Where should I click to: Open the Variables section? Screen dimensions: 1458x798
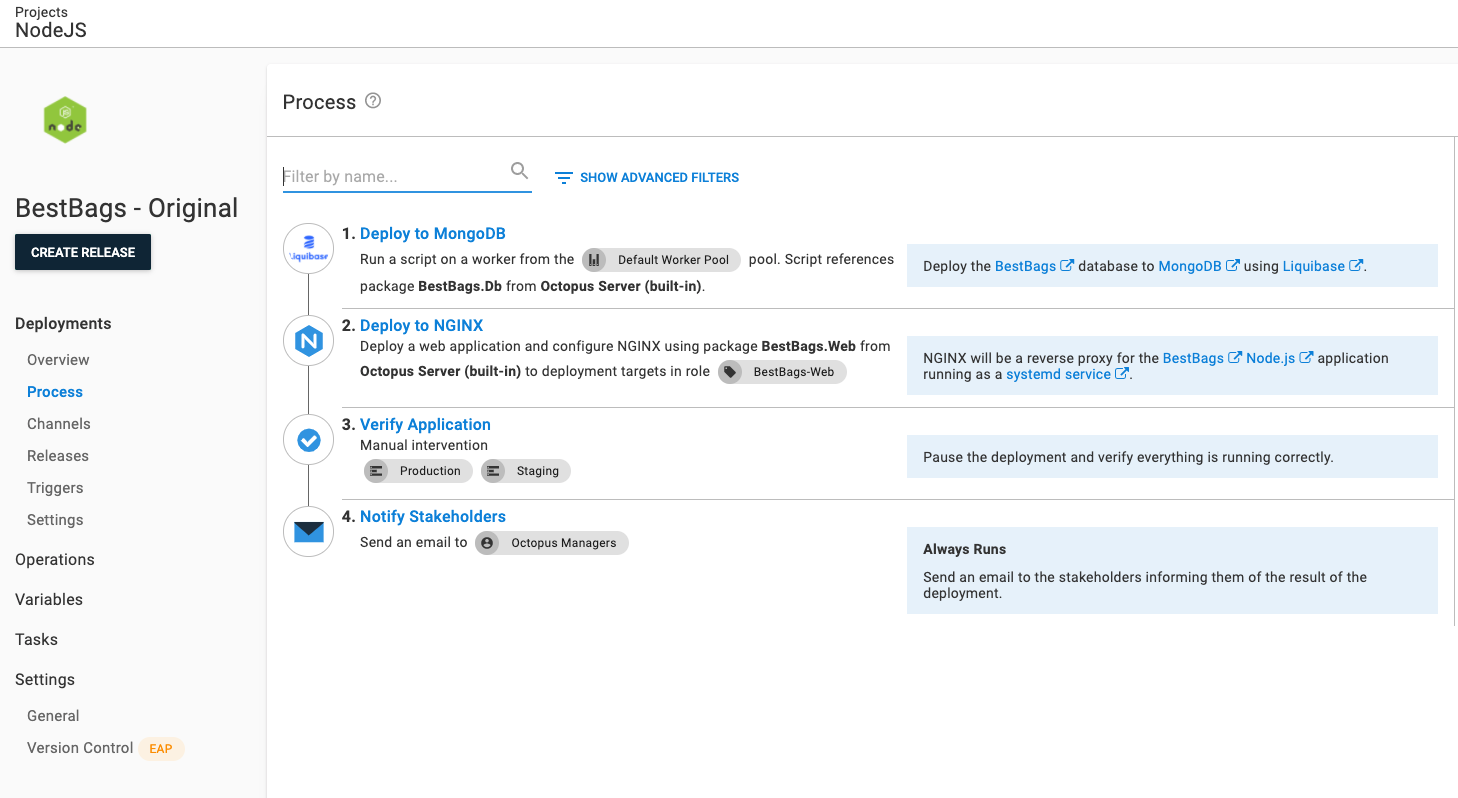(48, 599)
